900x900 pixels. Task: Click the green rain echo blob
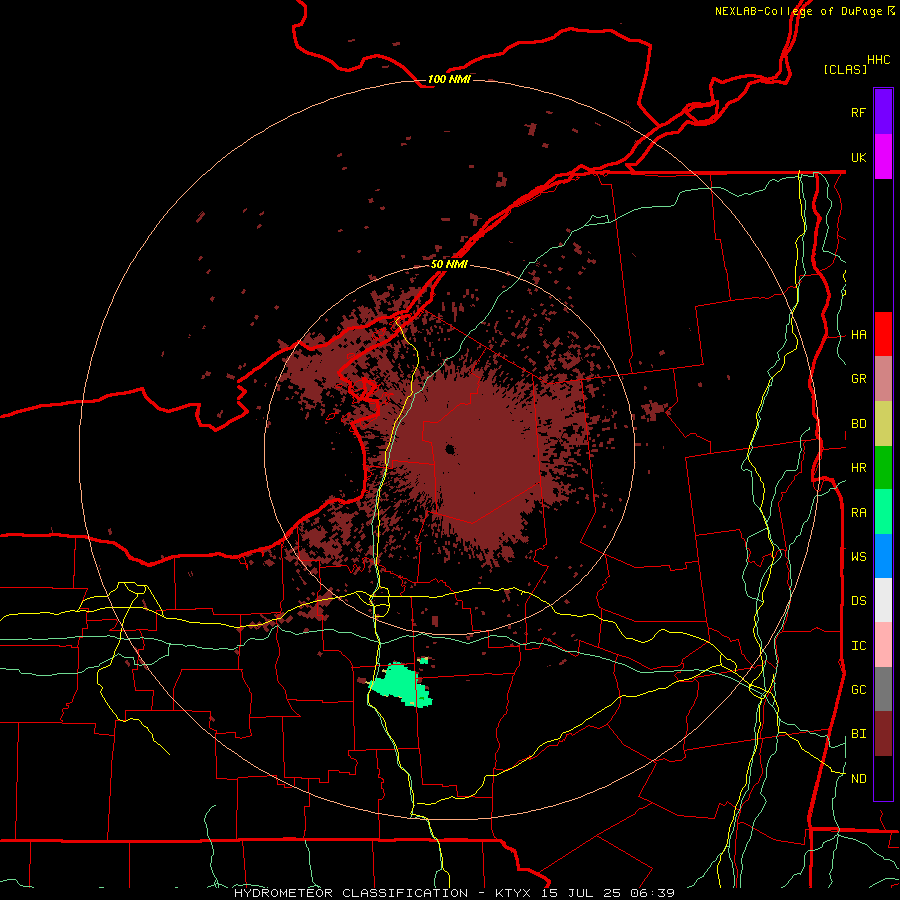pos(400,685)
